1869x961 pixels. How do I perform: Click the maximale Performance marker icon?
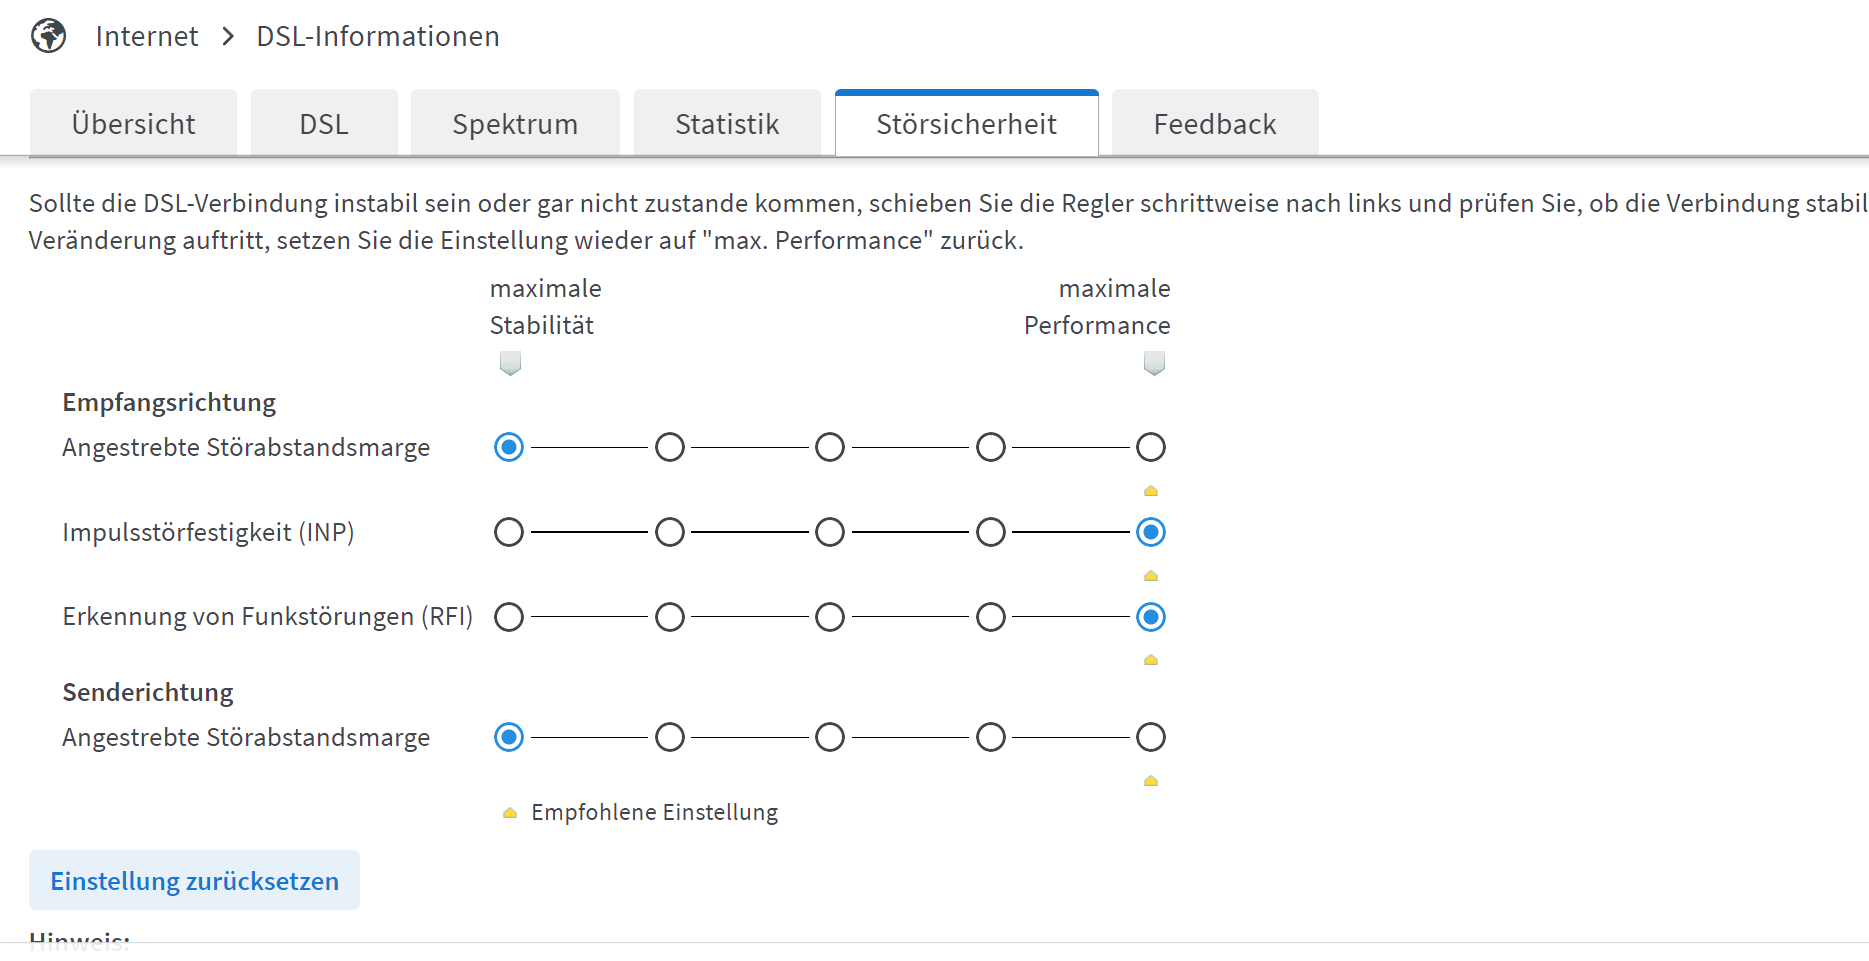tap(1154, 363)
